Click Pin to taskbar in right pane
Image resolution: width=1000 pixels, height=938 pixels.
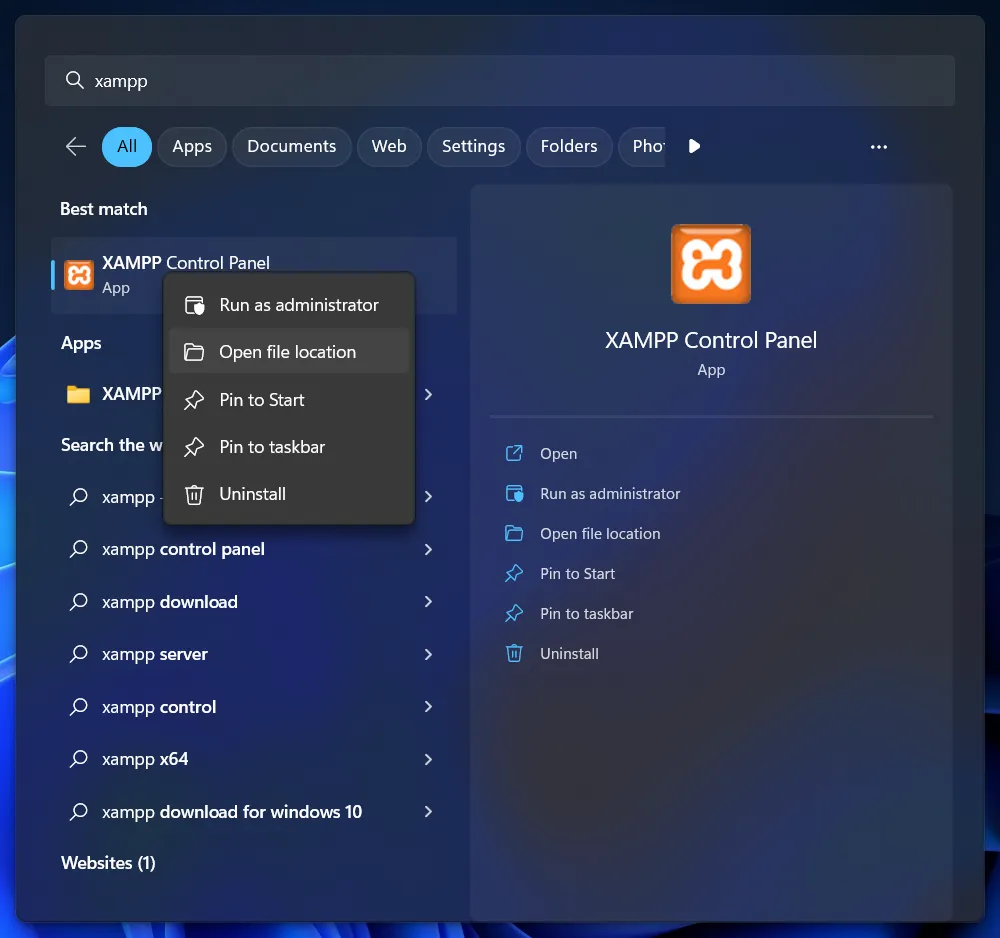[586, 613]
